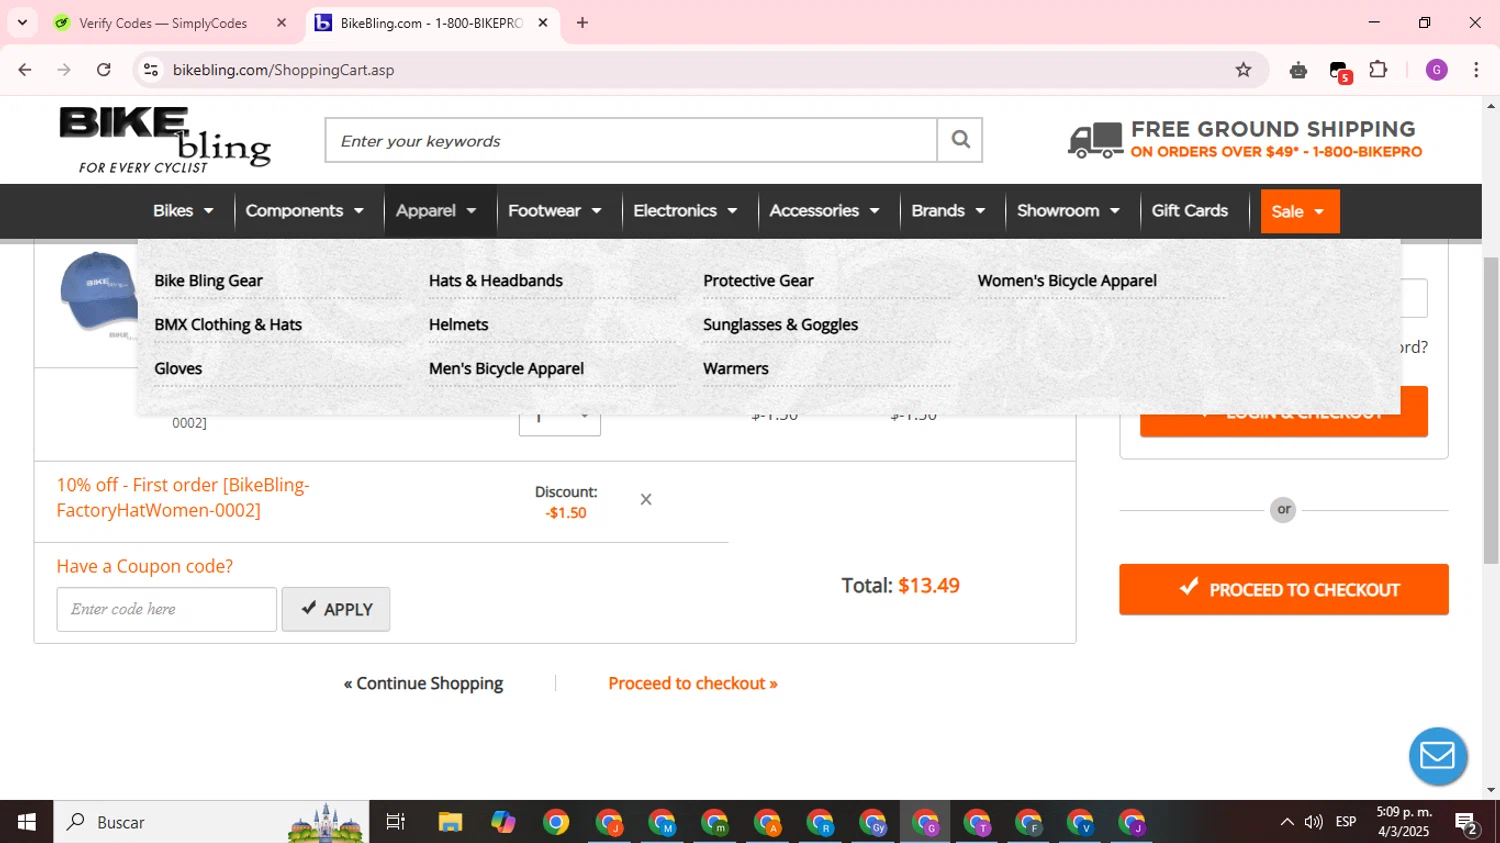Expand the Components menu dropdown
Viewport: 1500px width, 843px height.
pyautogui.click(x=304, y=211)
